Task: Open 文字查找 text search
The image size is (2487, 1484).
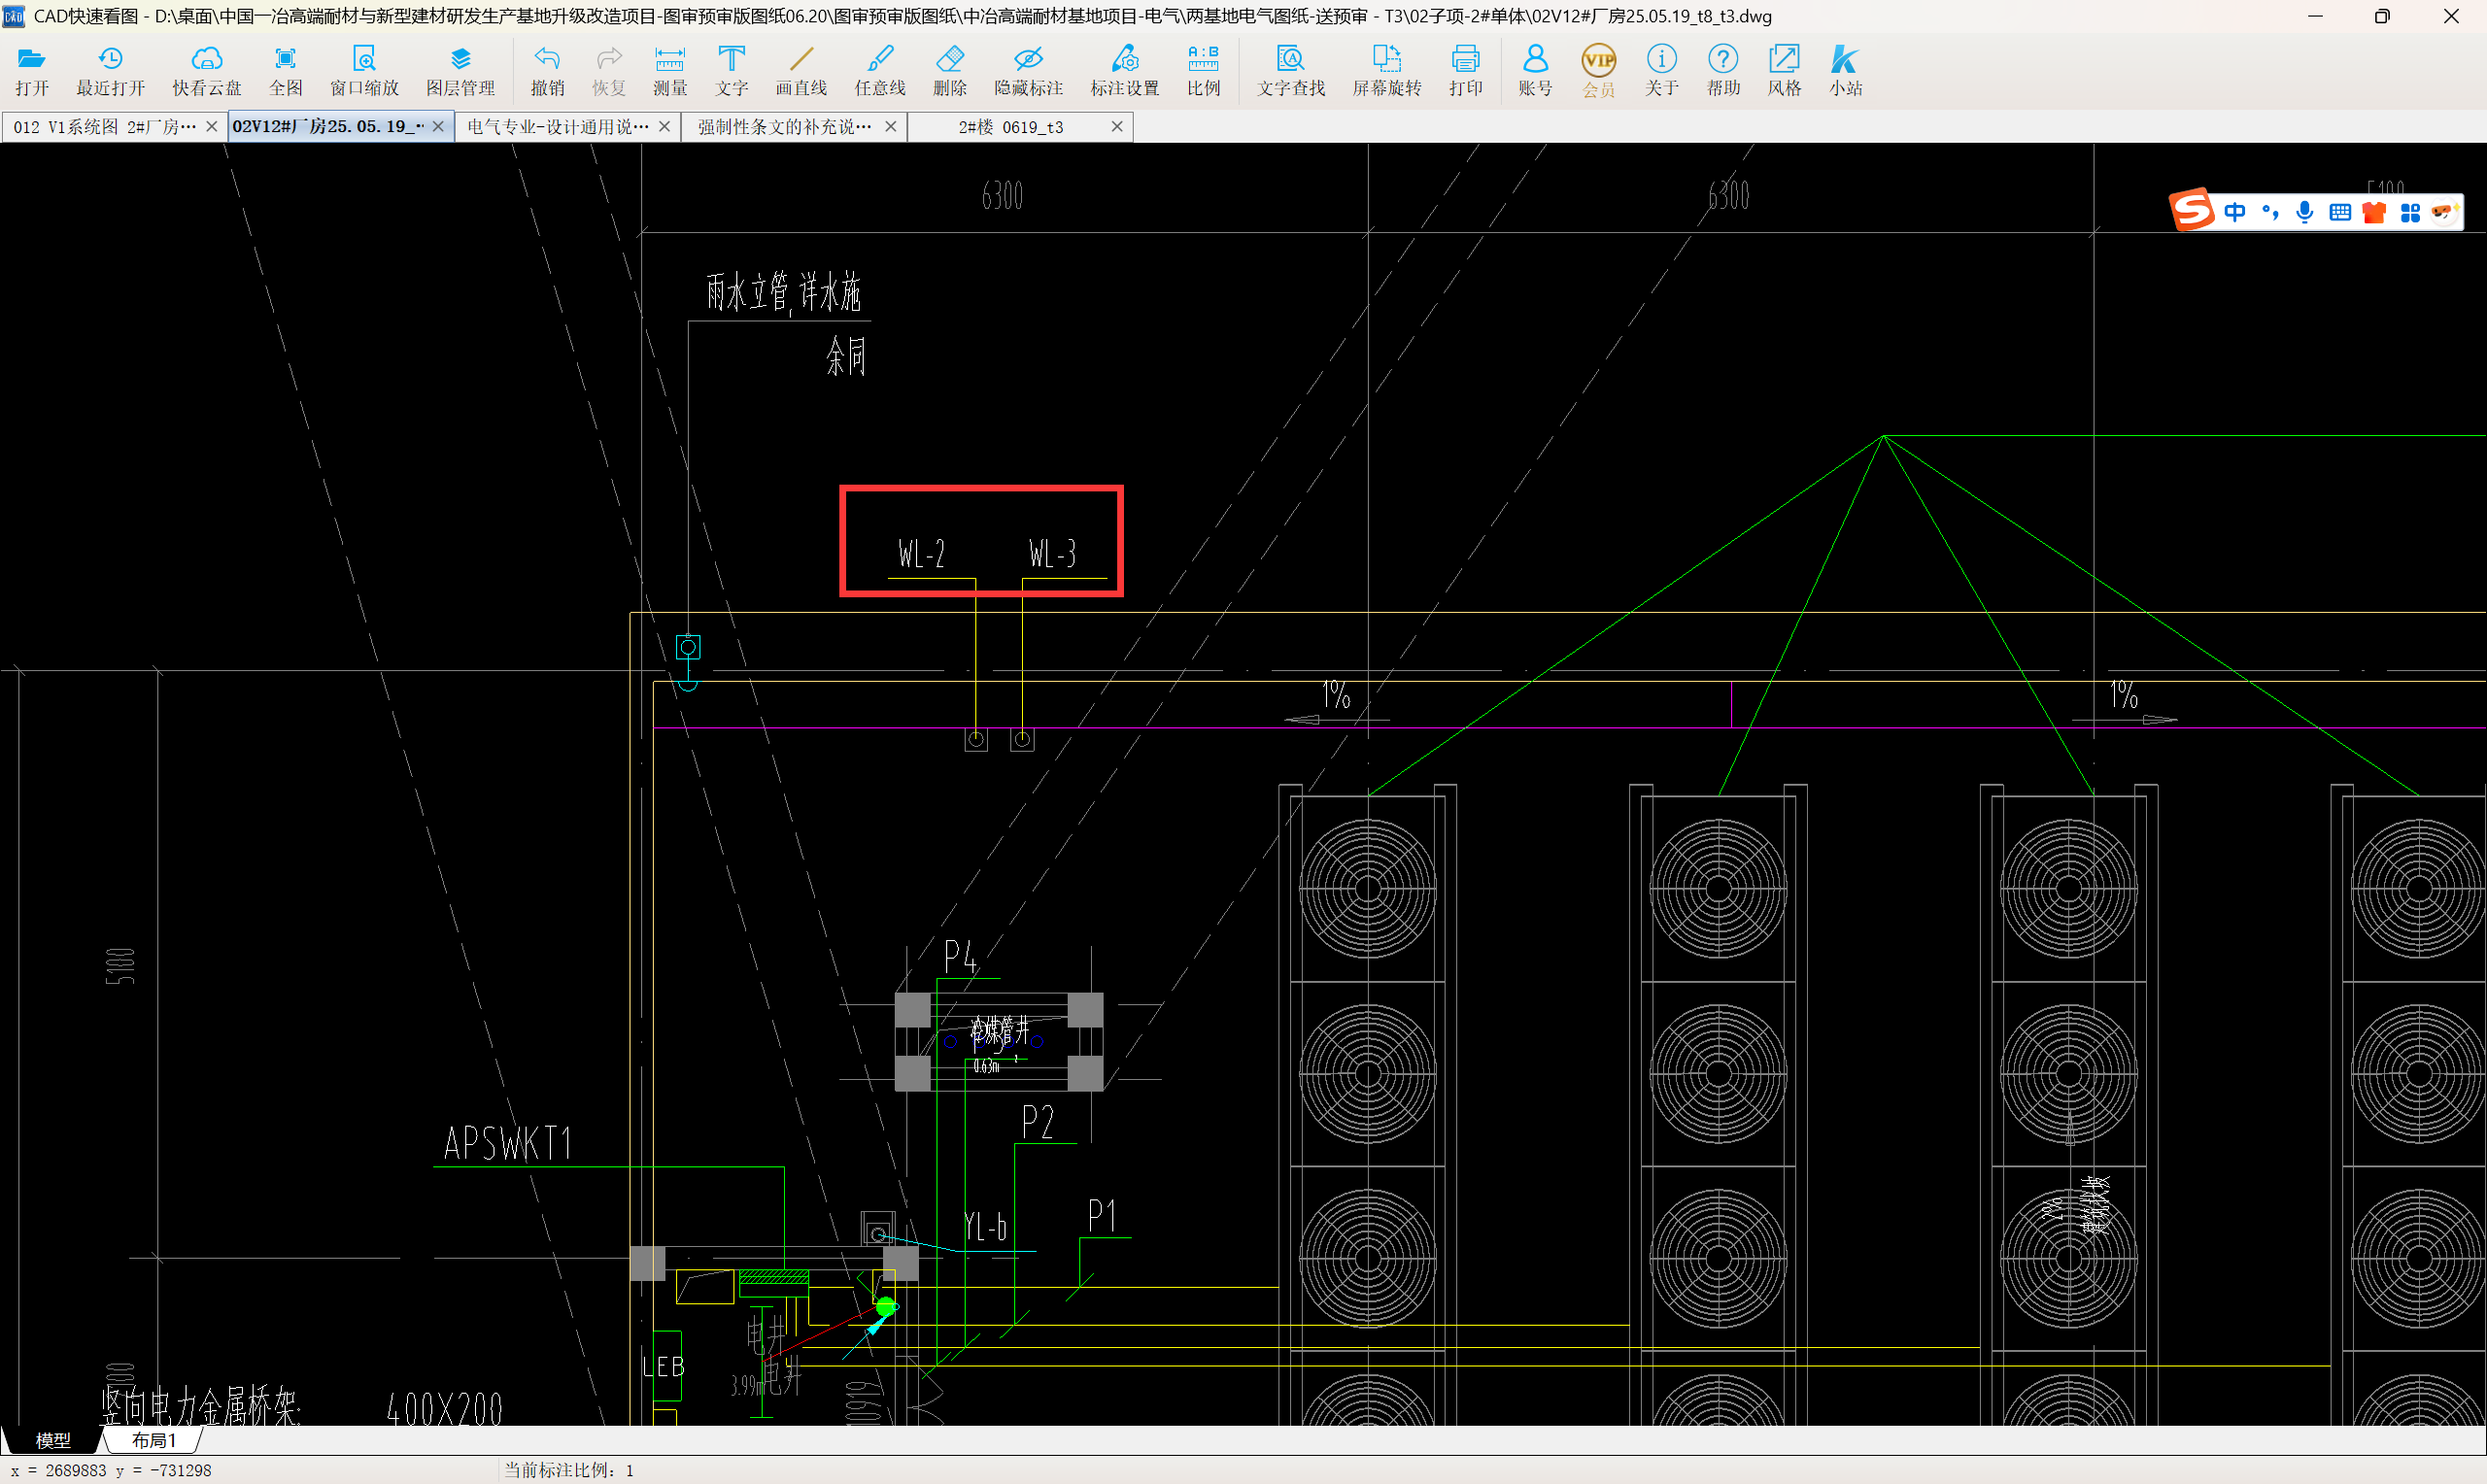Action: click(1290, 70)
